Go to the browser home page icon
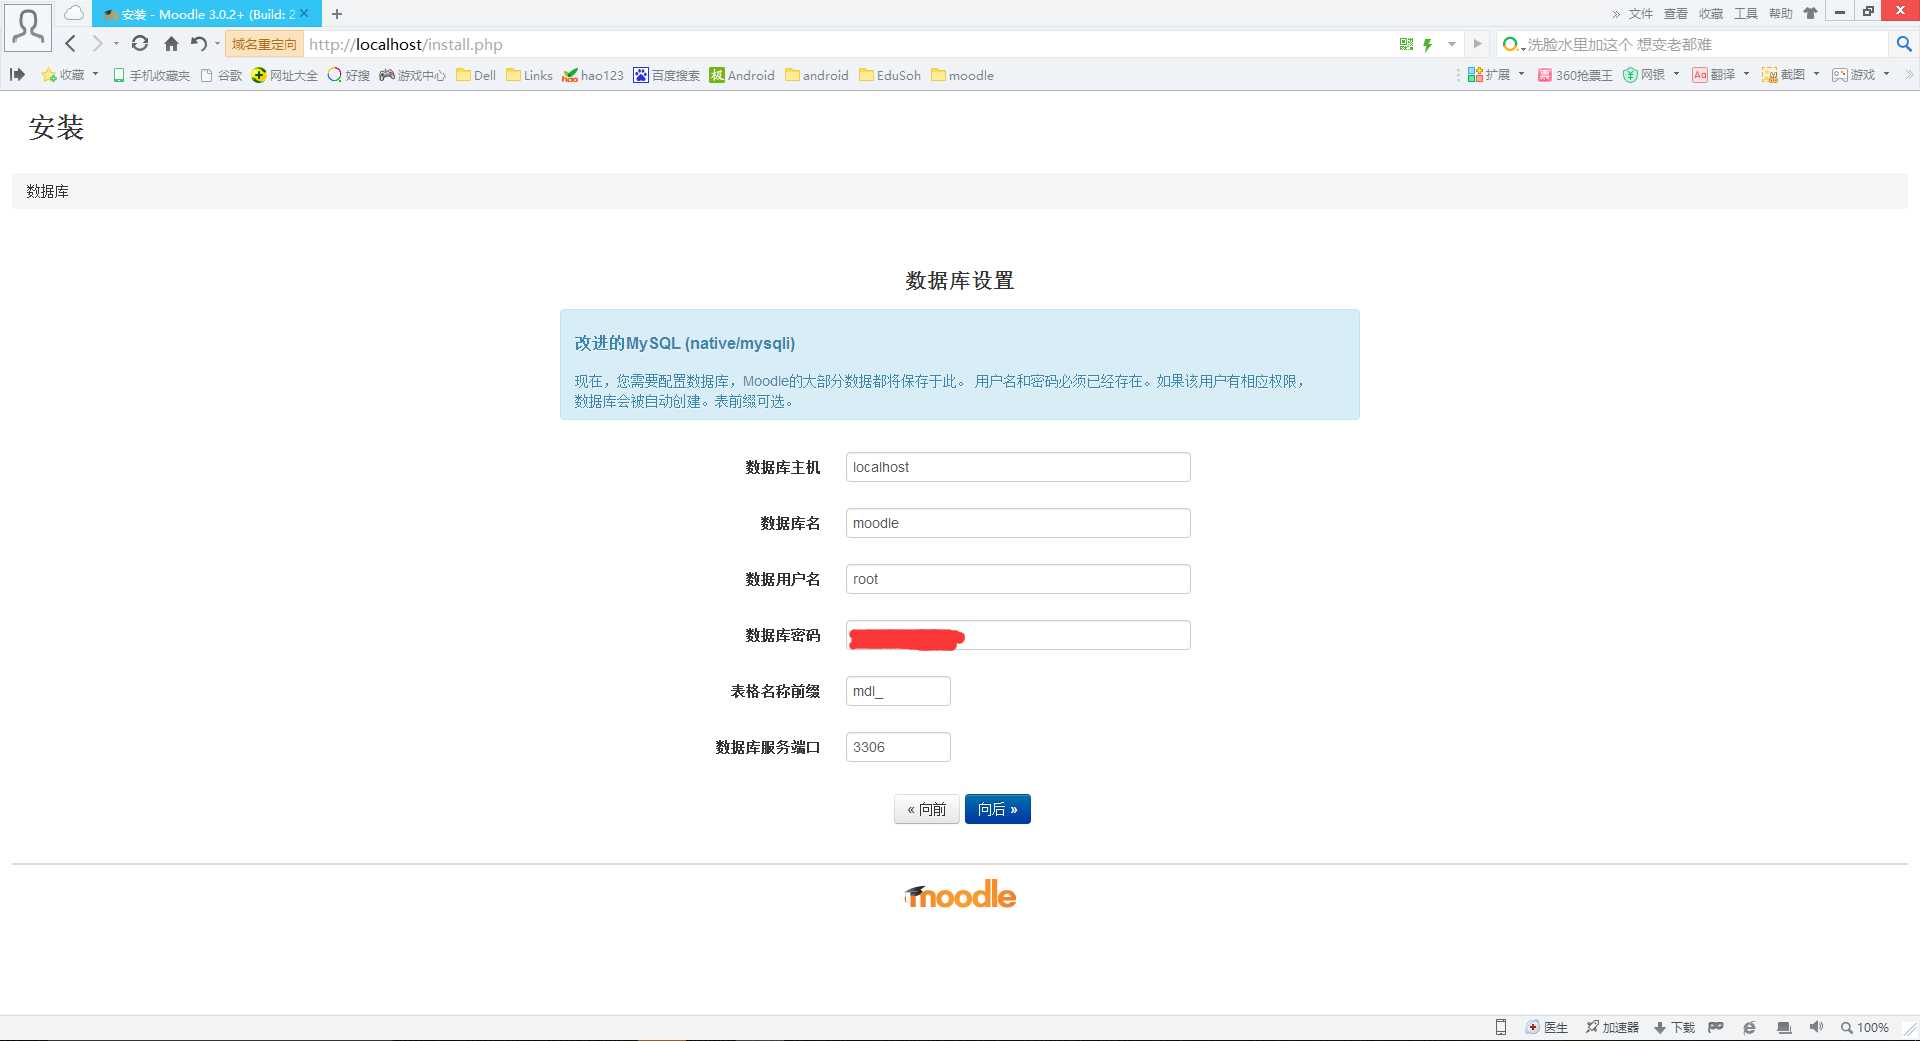1920x1041 pixels. coord(171,44)
